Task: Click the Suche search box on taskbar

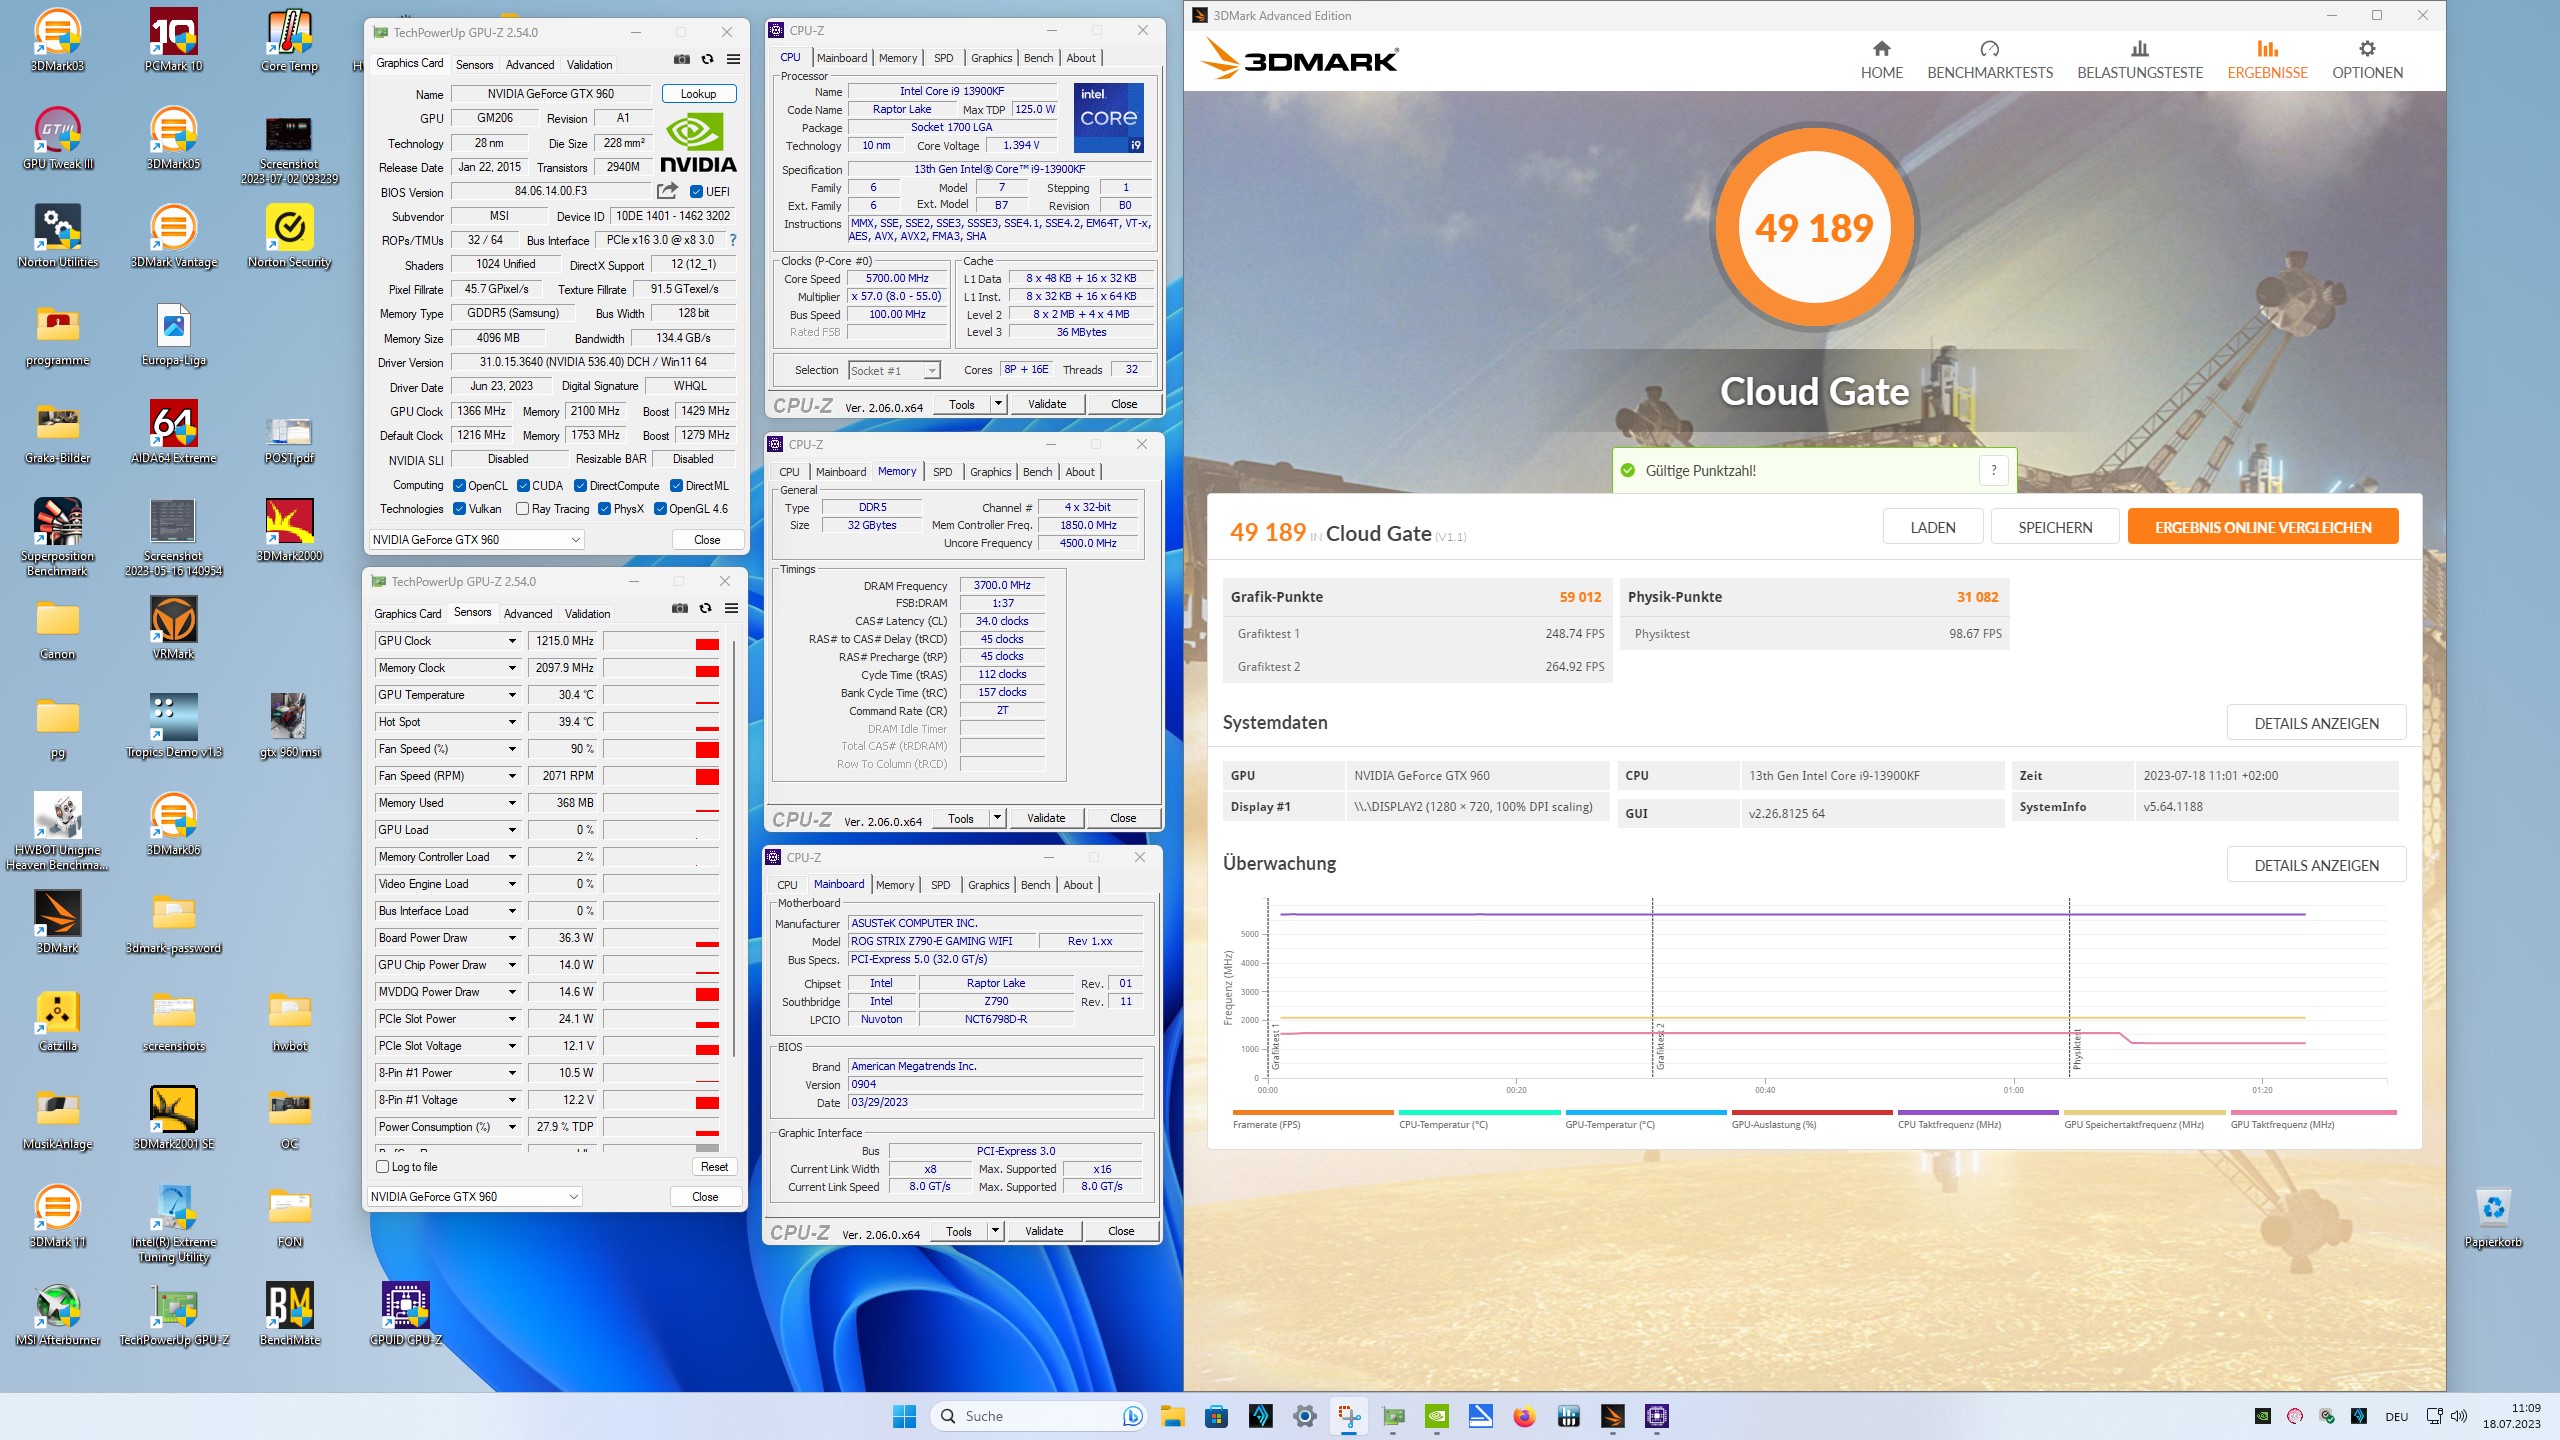Action: click(x=1039, y=1416)
